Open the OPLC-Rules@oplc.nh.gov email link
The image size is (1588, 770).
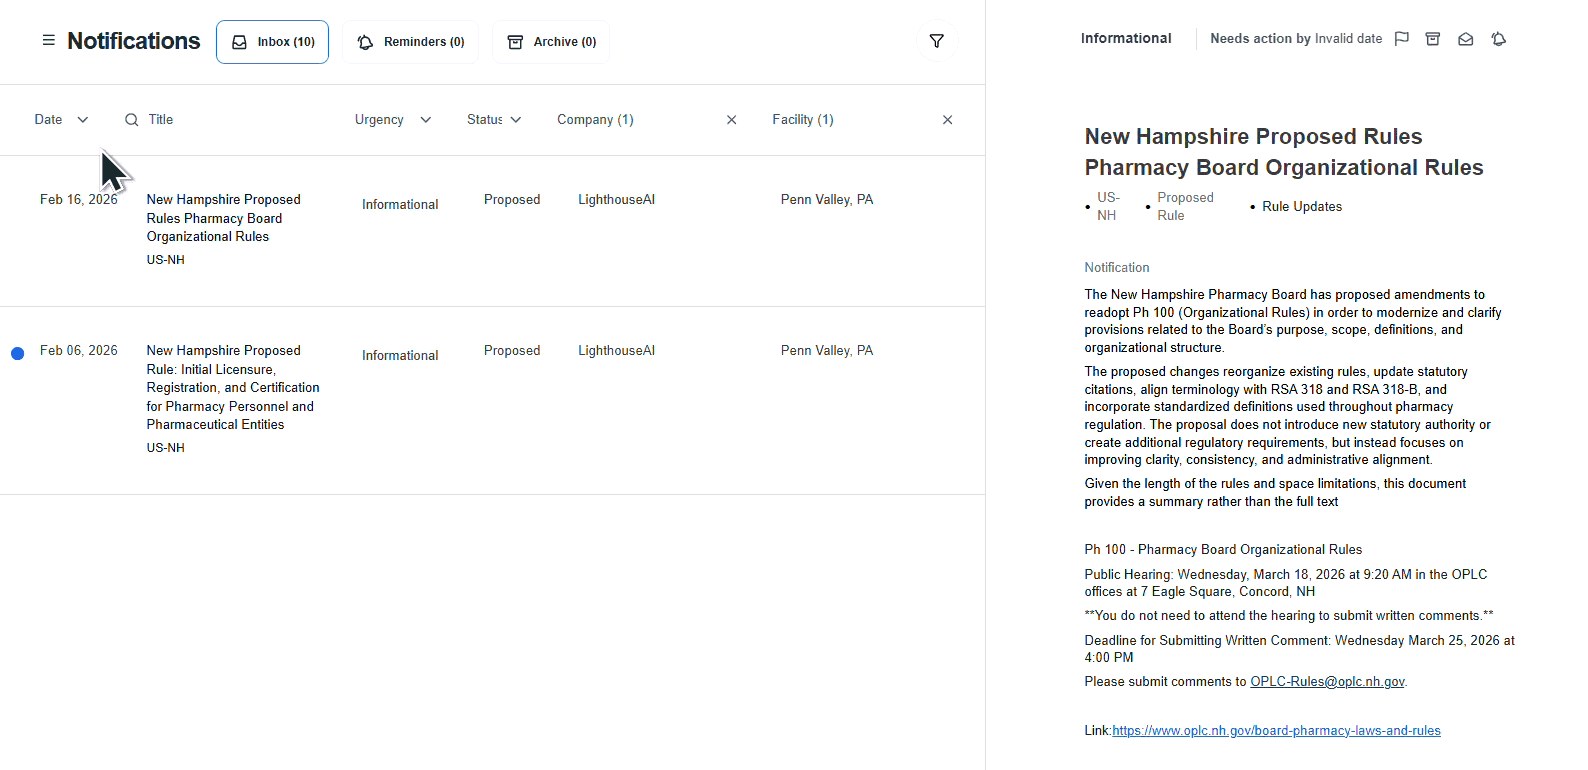1327,682
